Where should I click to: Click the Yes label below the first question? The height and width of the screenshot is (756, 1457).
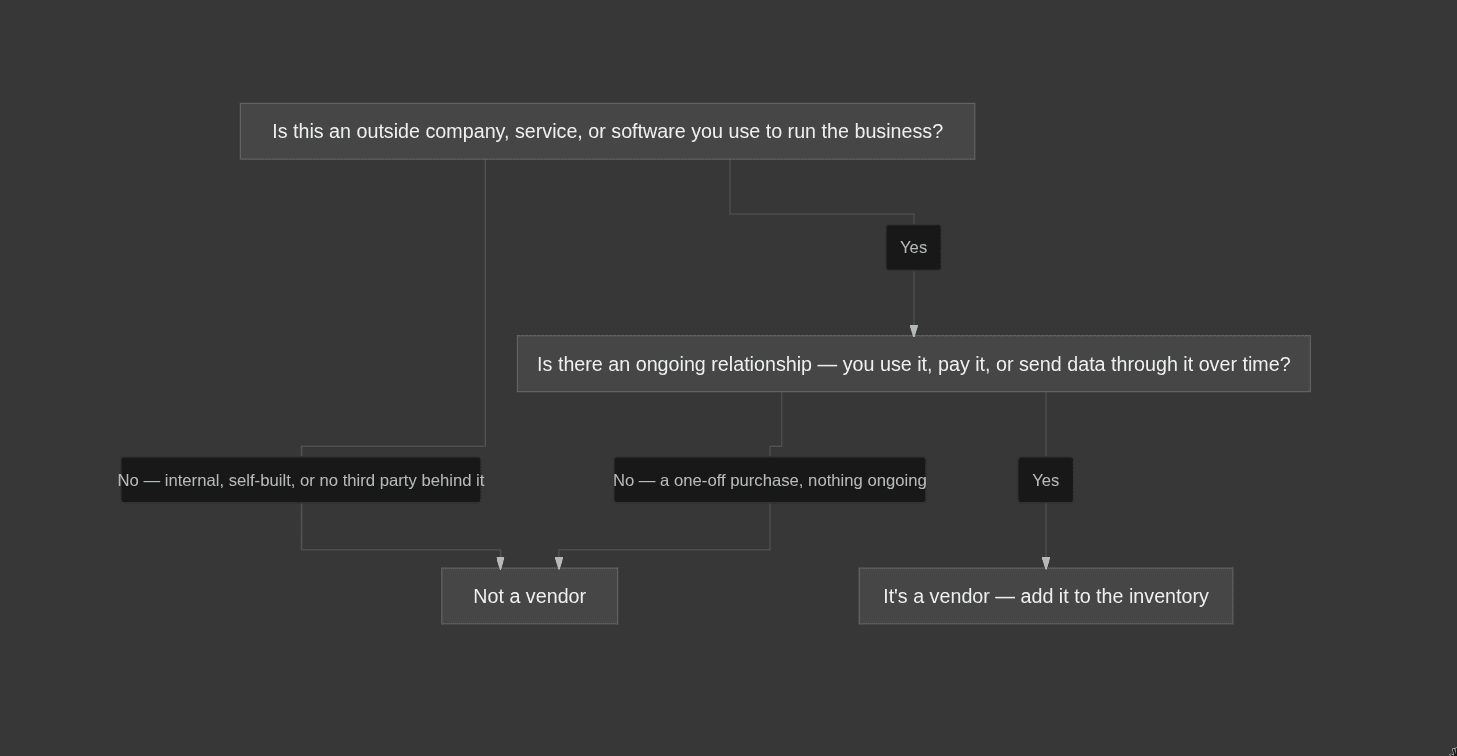coord(913,247)
